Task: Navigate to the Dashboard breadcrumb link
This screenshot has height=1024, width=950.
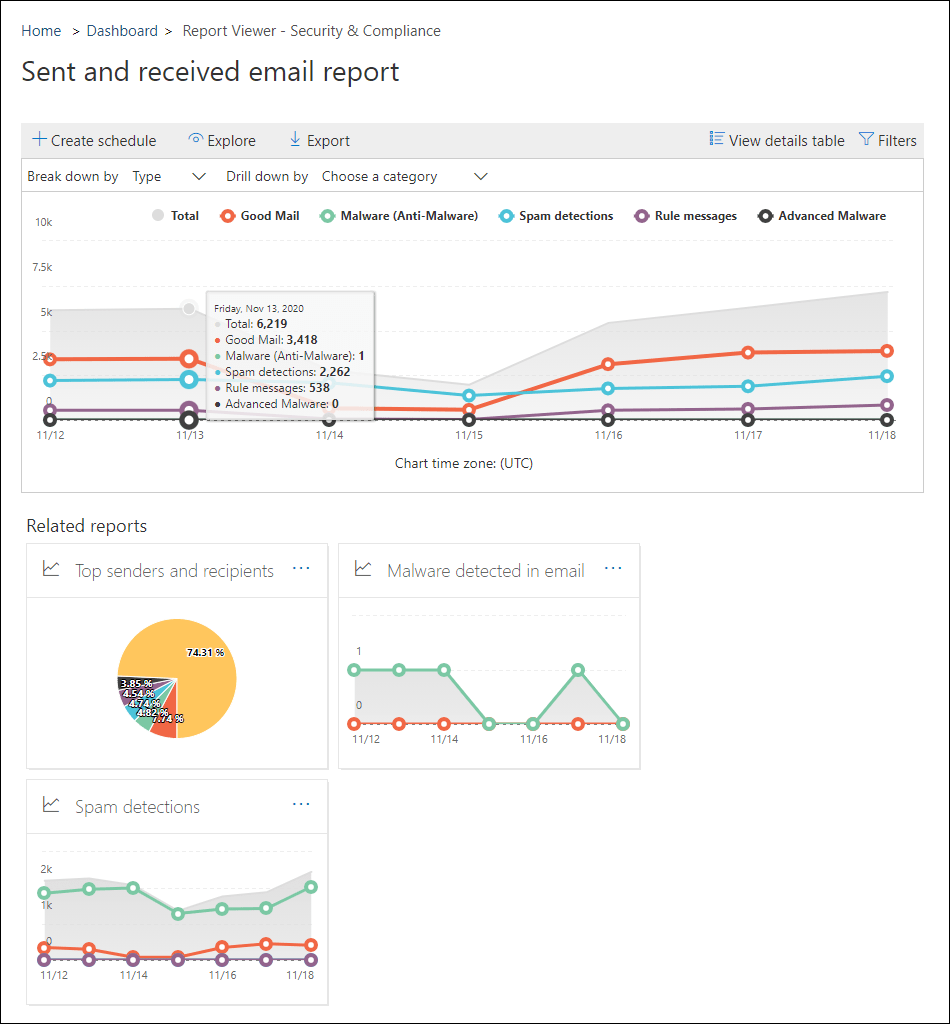Action: [x=122, y=31]
